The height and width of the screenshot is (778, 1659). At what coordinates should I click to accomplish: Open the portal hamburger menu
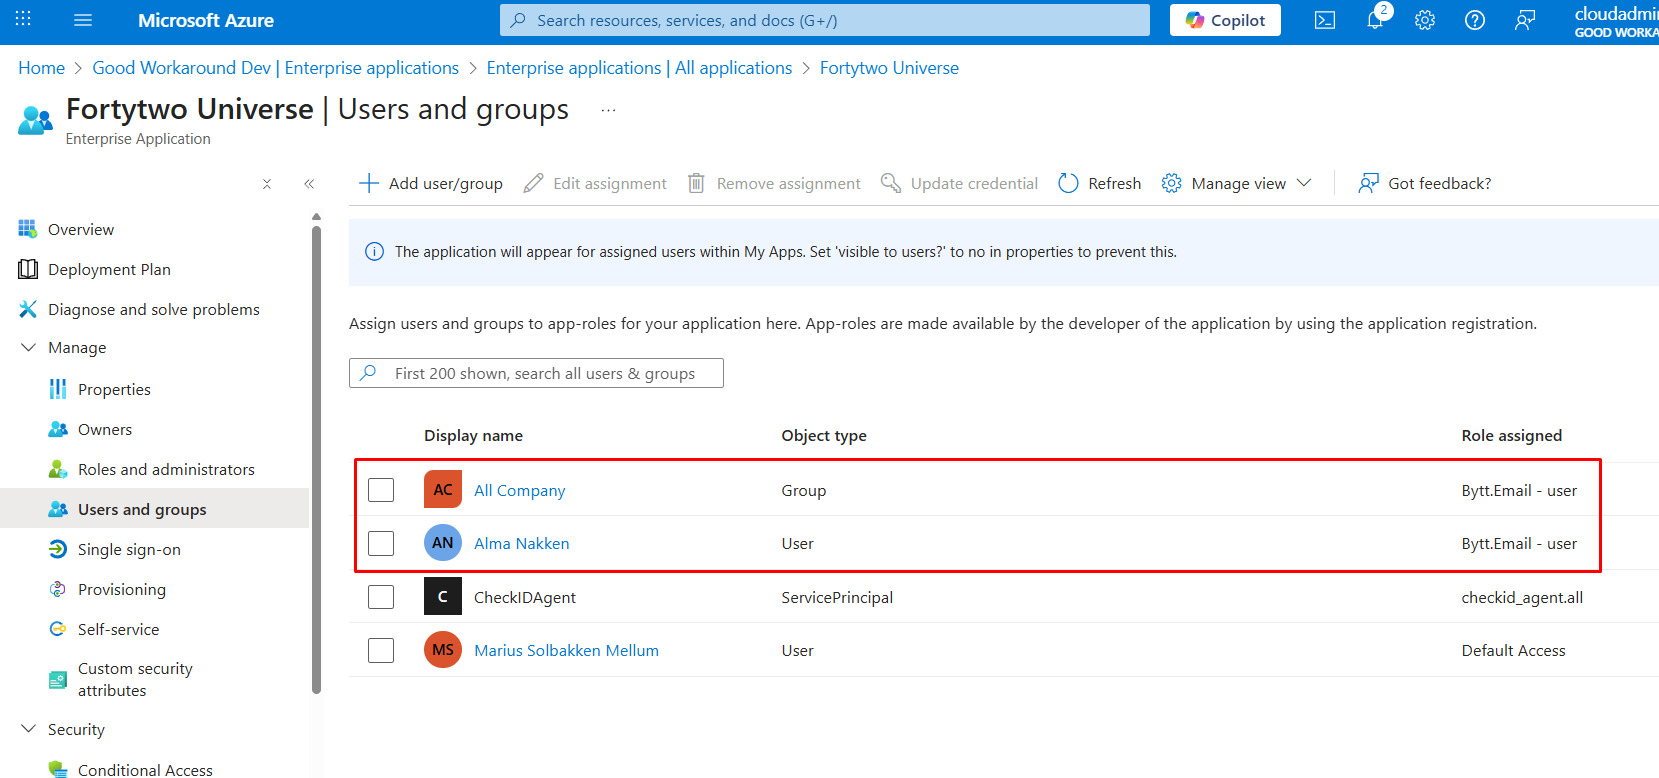(x=83, y=20)
